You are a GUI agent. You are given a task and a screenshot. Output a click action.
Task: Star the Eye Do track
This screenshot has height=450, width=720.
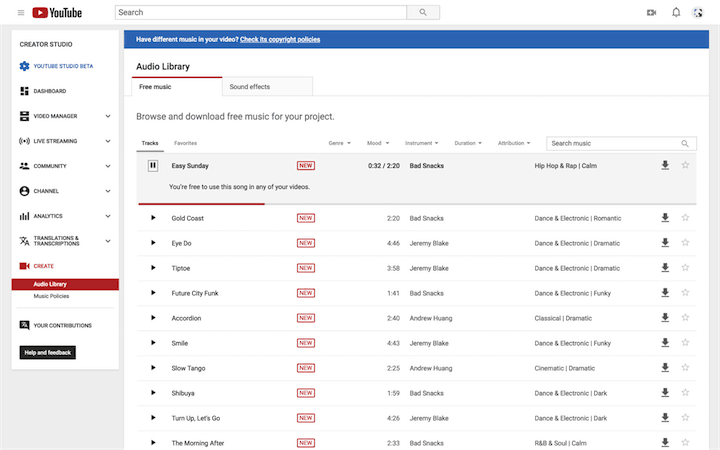[685, 242]
